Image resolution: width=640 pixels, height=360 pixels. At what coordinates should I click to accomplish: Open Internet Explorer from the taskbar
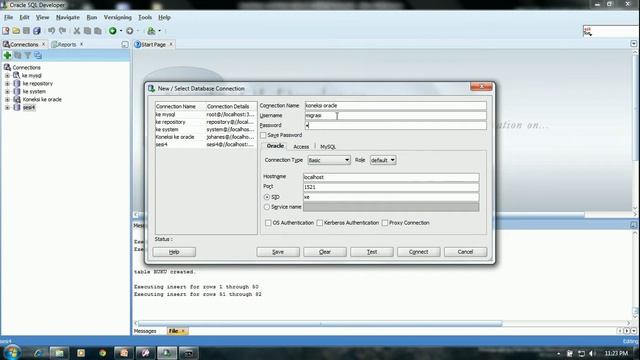click(x=38, y=353)
